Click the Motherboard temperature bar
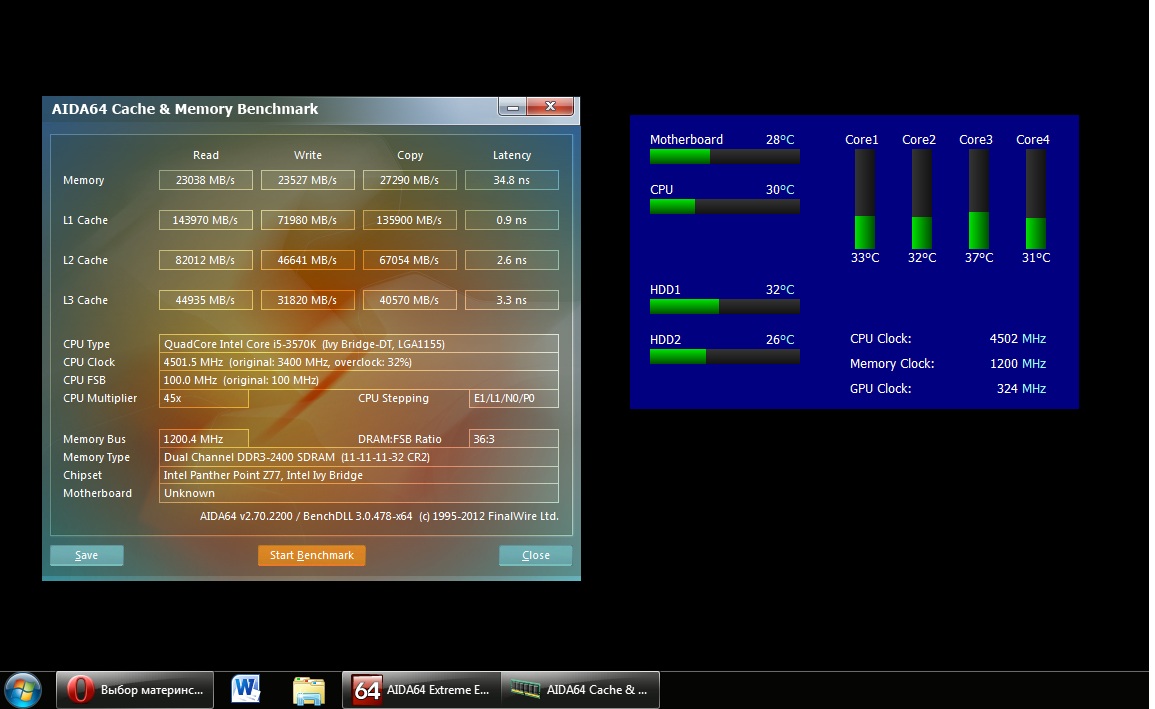This screenshot has width=1155, height=709. [x=724, y=156]
